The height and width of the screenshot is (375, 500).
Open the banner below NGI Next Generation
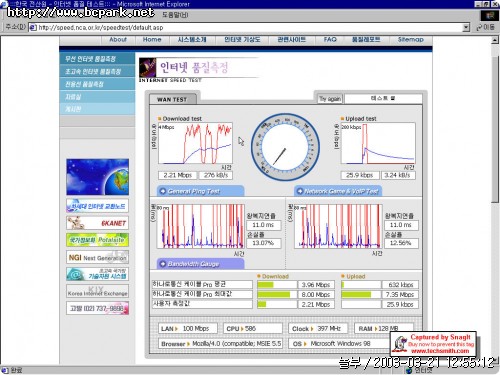[97, 274]
